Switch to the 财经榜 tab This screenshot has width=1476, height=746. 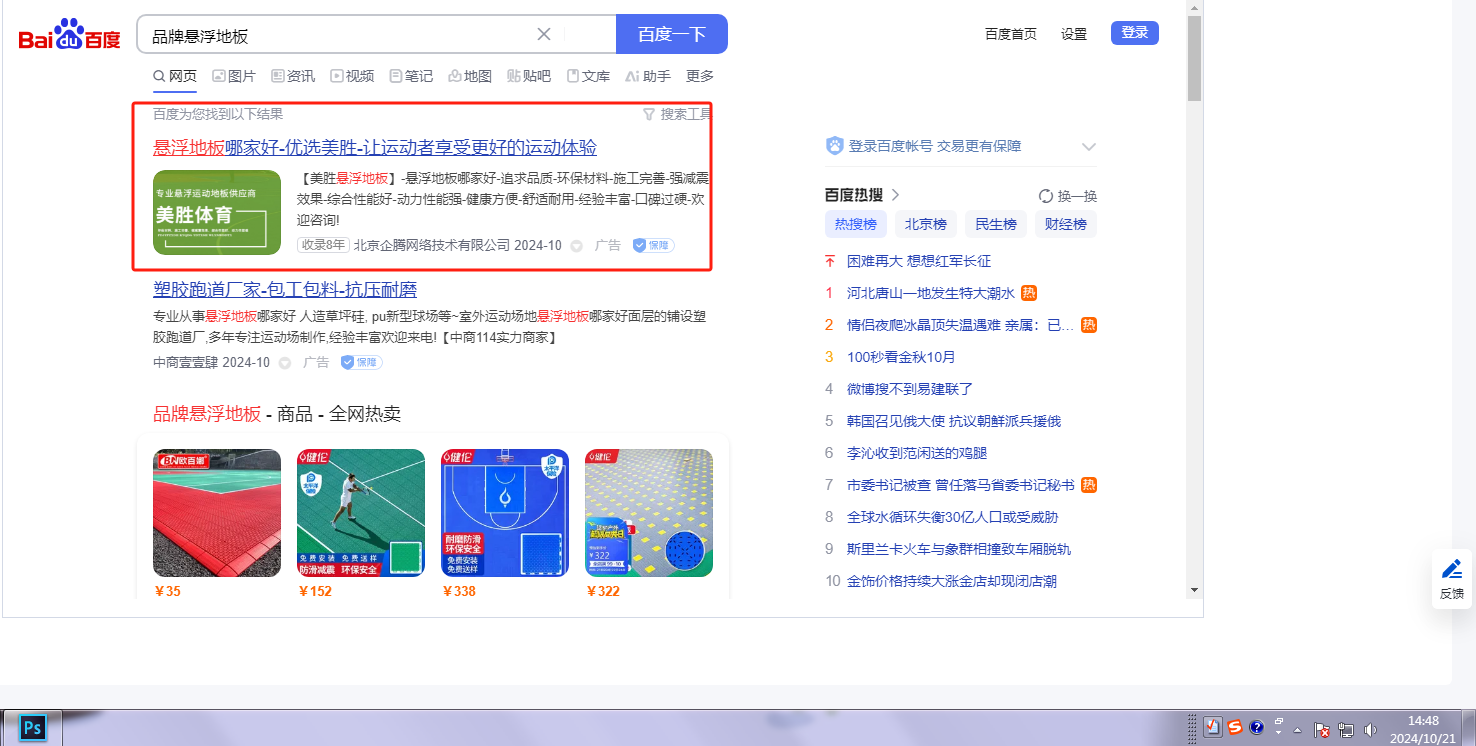click(x=1066, y=224)
